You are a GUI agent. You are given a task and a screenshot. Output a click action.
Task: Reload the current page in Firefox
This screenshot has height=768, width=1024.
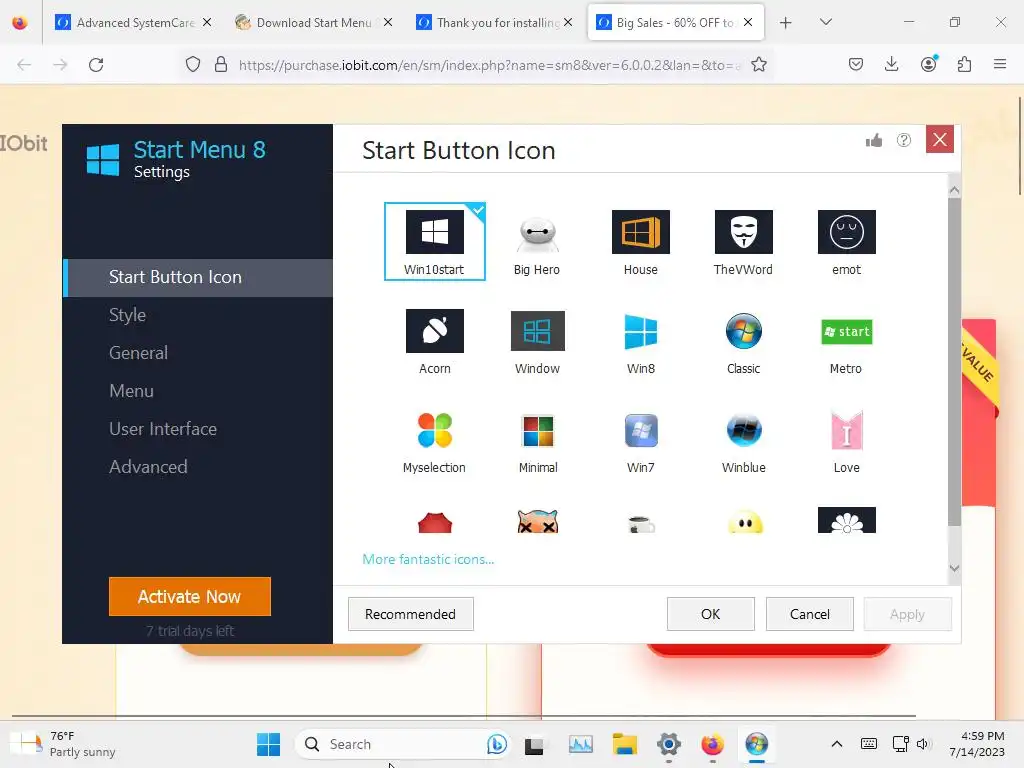(96, 65)
